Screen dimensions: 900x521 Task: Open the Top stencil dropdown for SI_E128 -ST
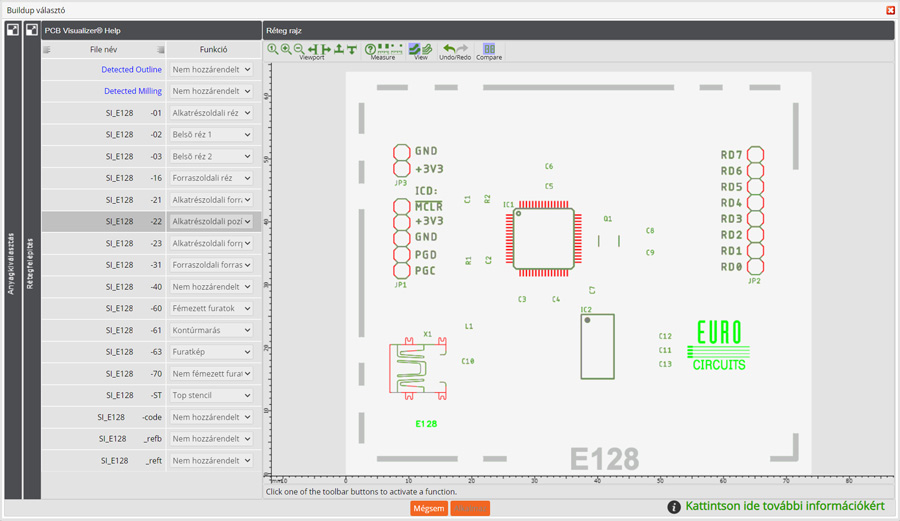click(x=211, y=396)
